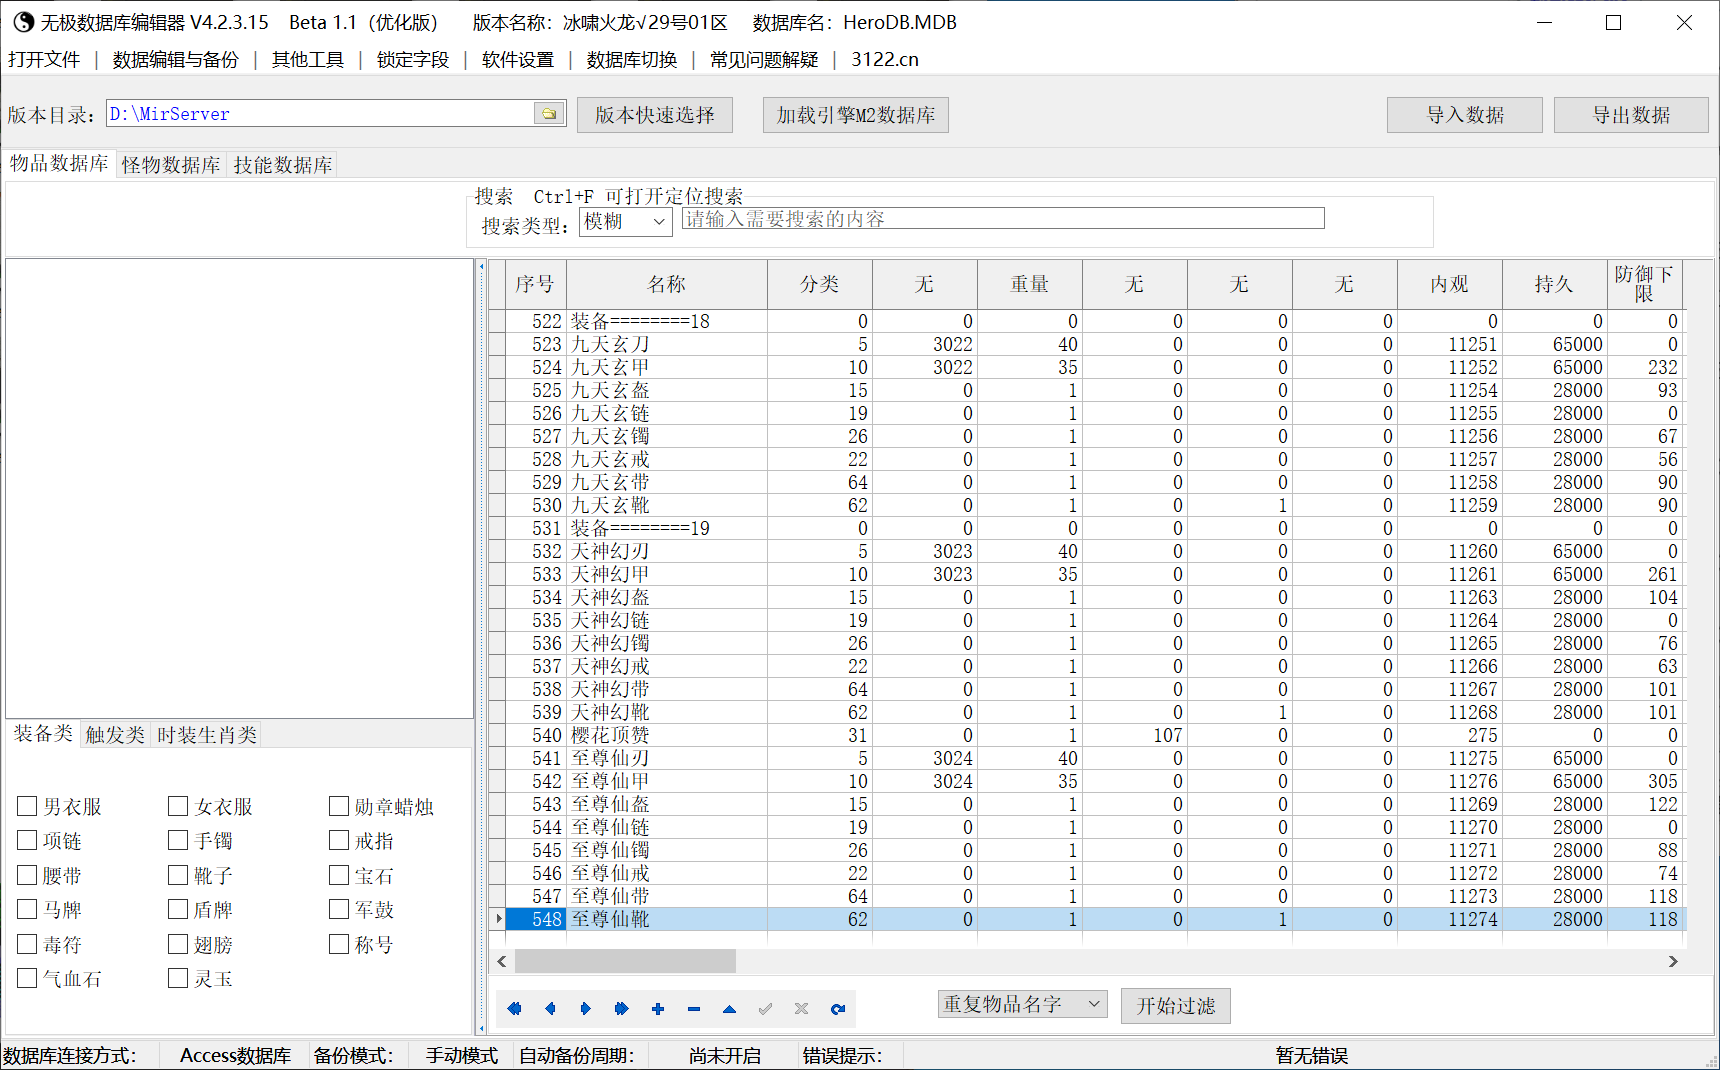Check the 男衣服 checkbox

(x=28, y=806)
